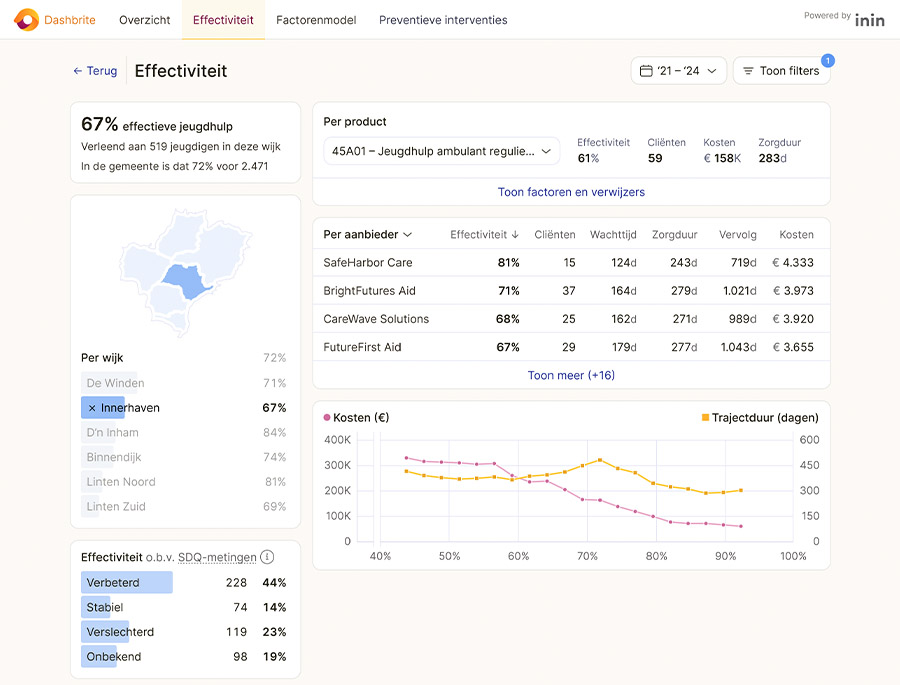Show more providers with Toon meer (+16)
Viewport: 900px width, 685px height.
(x=571, y=375)
